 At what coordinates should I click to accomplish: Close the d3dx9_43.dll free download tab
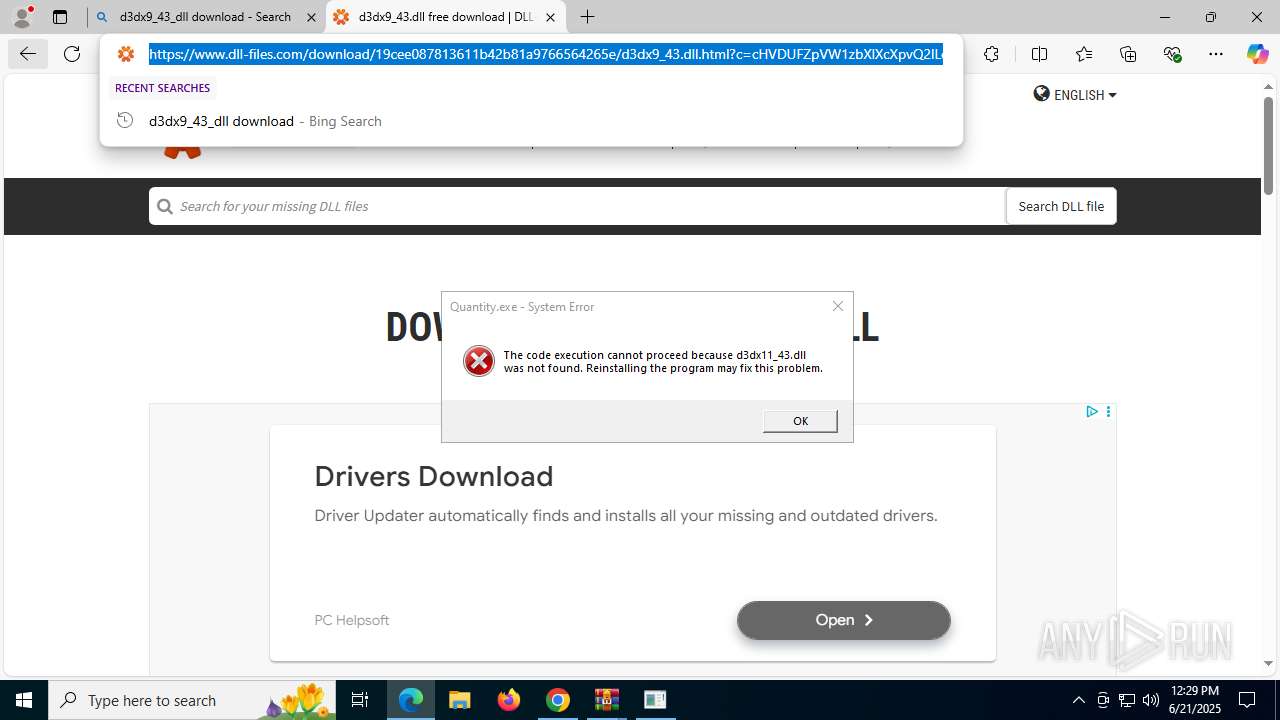point(550,17)
